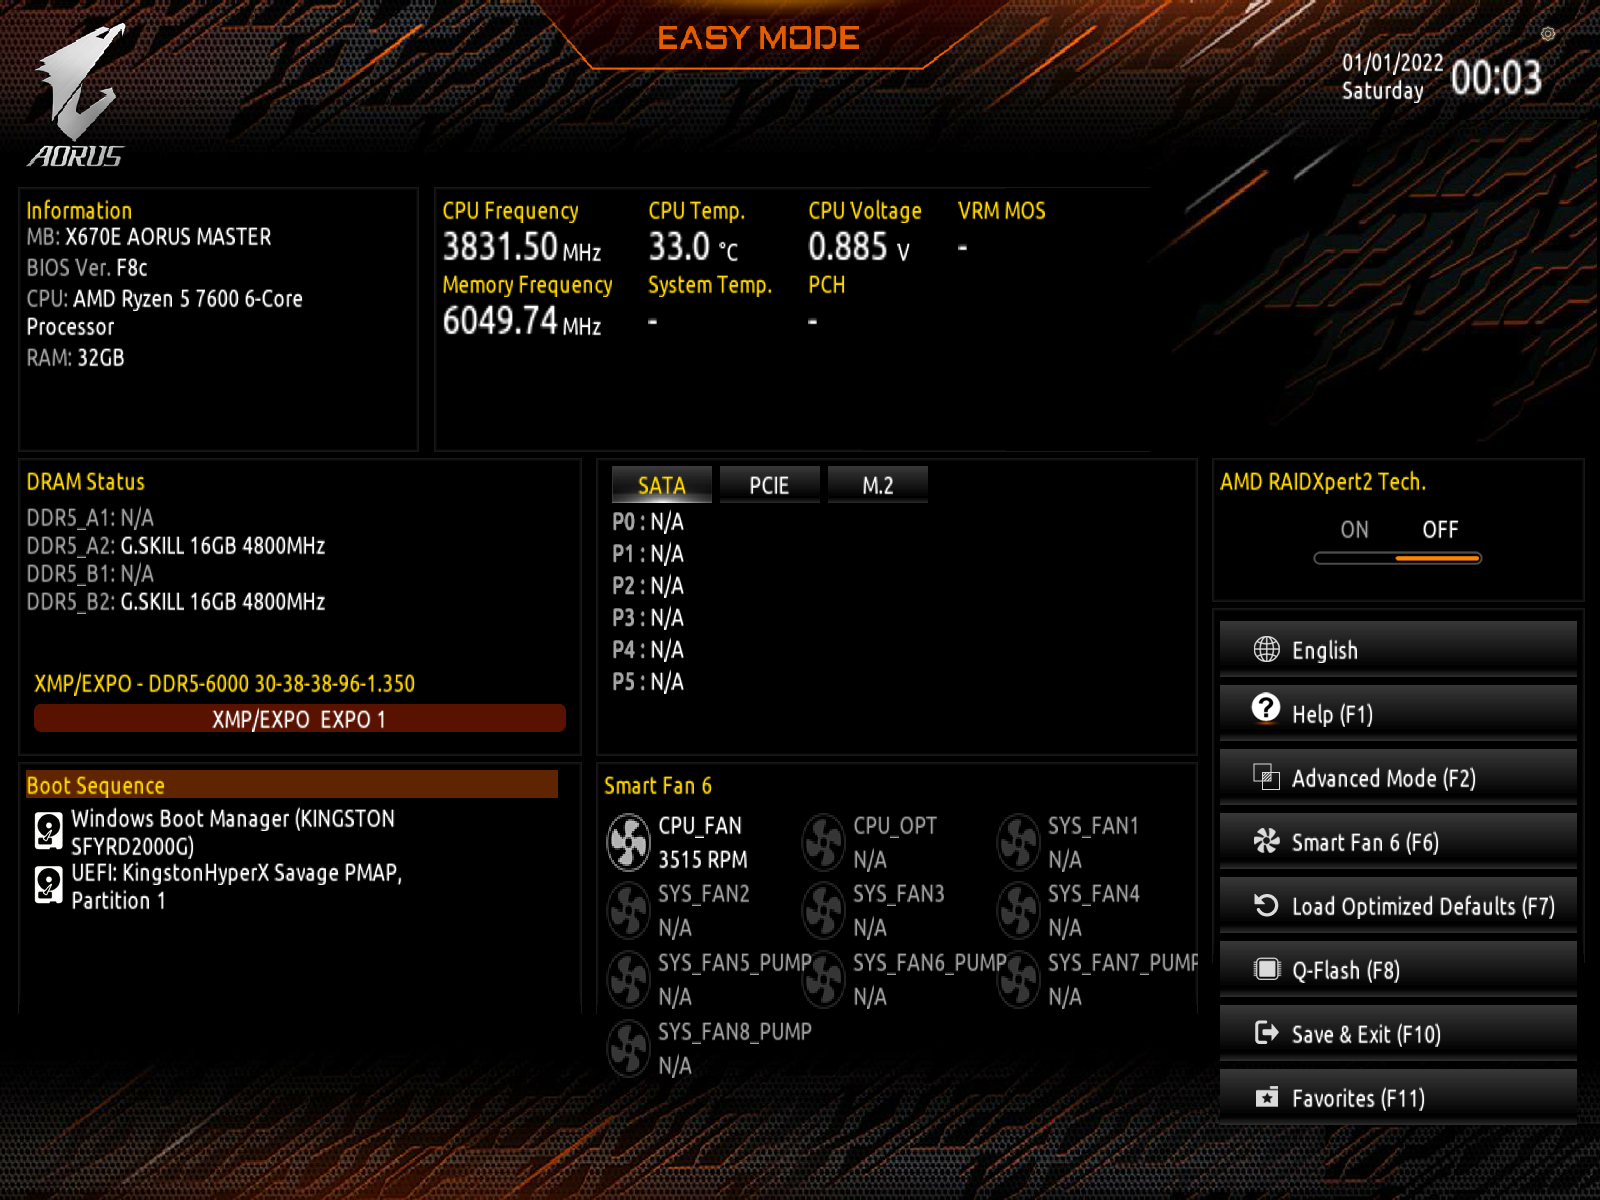Click DDR5_A2: G.SKILL 16GB 4800MHz row
Image resolution: width=1600 pixels, height=1200 pixels.
[176, 546]
